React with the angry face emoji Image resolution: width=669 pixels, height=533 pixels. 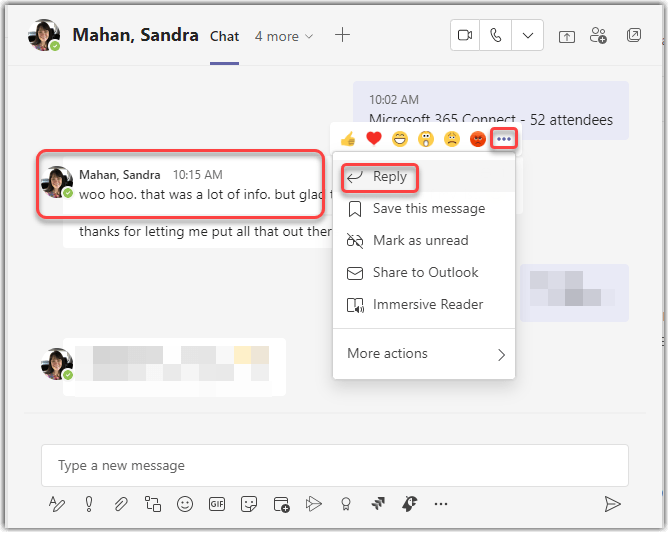pyautogui.click(x=478, y=139)
